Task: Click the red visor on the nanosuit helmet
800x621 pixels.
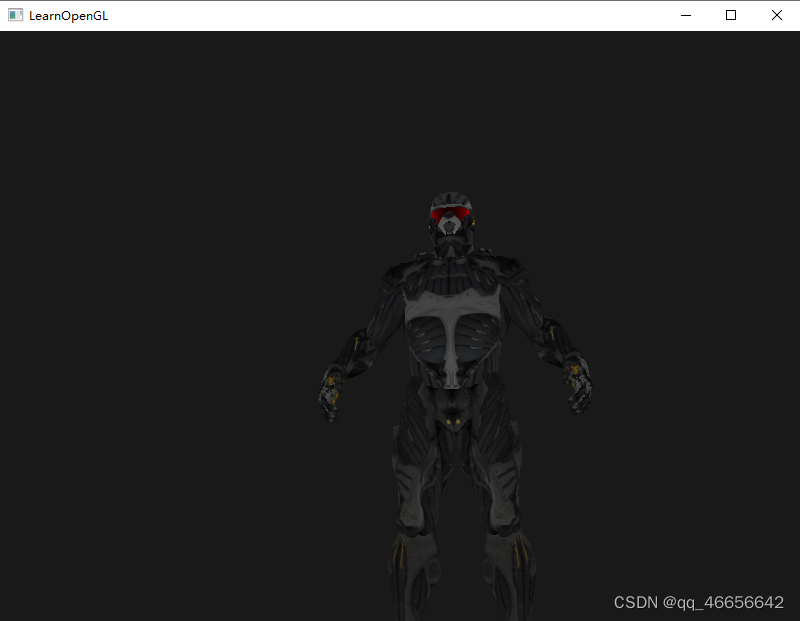Action: tap(452, 212)
